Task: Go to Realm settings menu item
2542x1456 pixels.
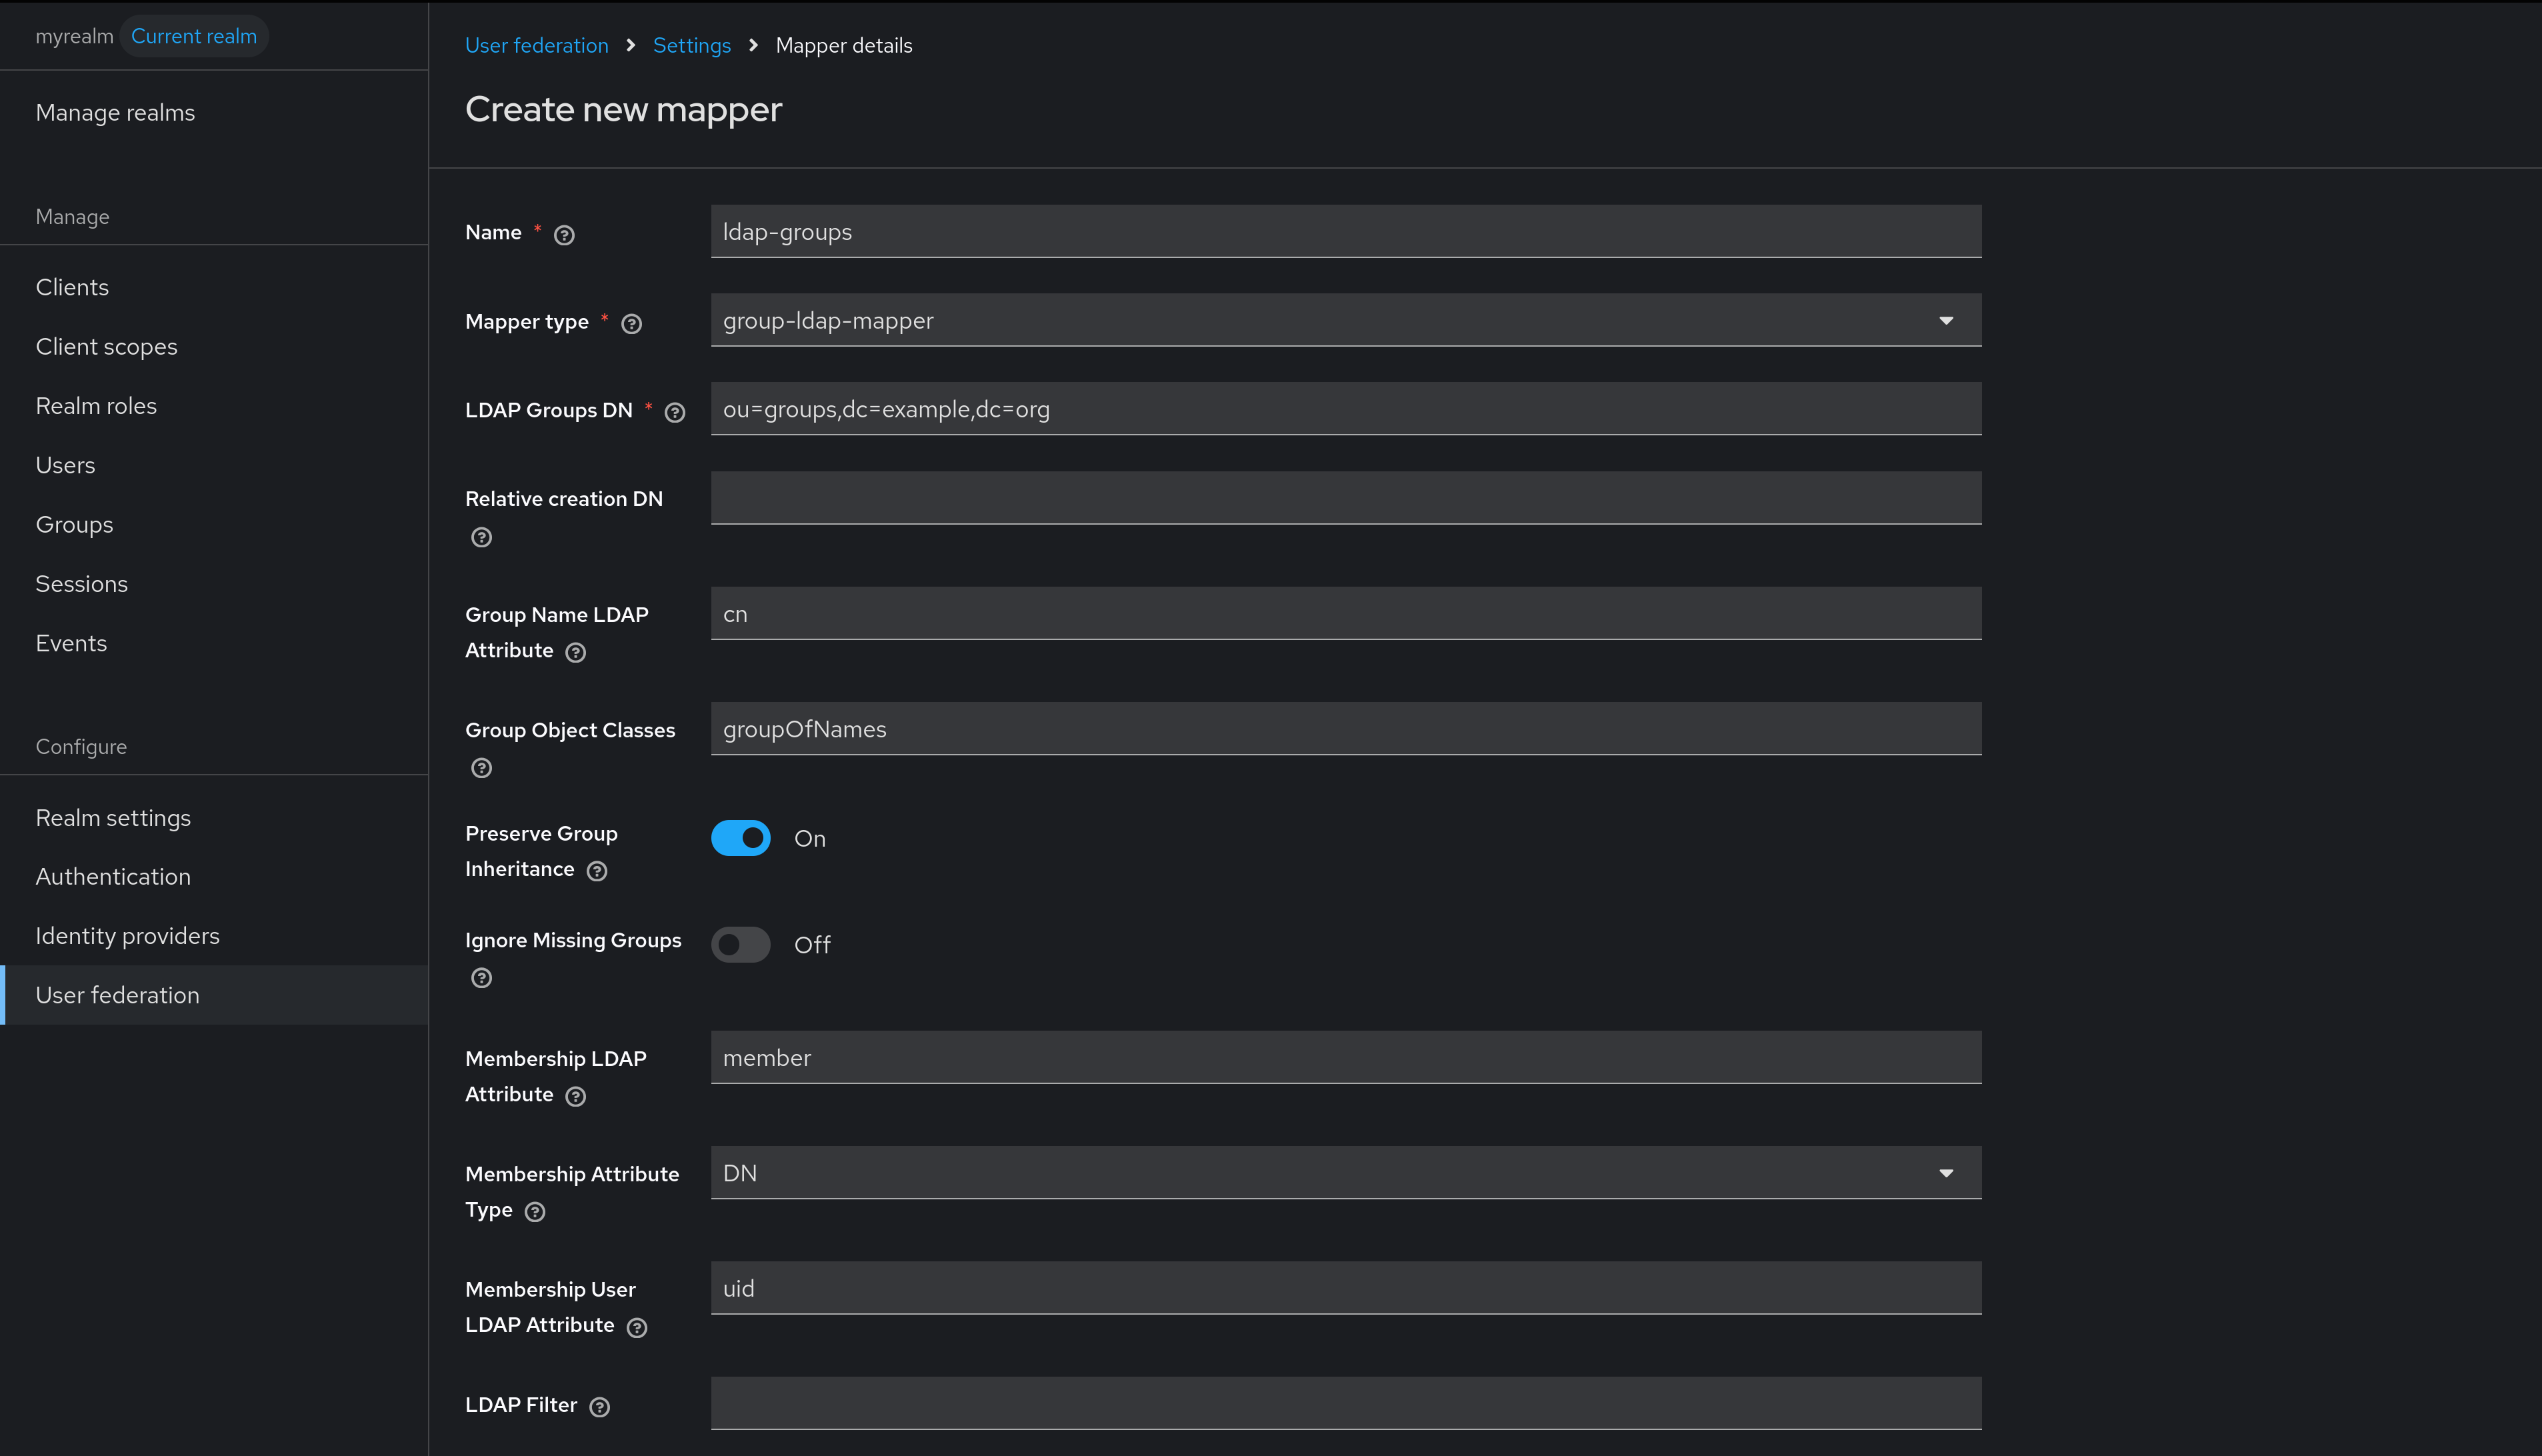Action: point(113,818)
